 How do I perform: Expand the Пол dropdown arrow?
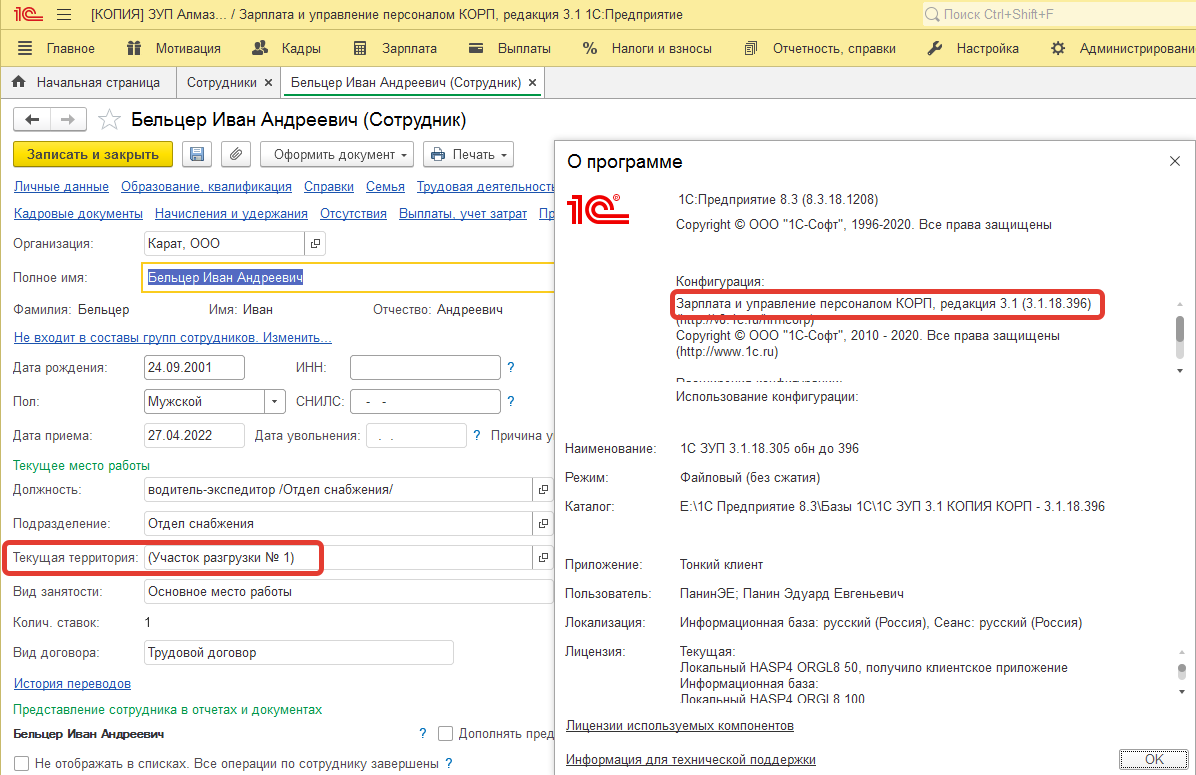coord(275,401)
